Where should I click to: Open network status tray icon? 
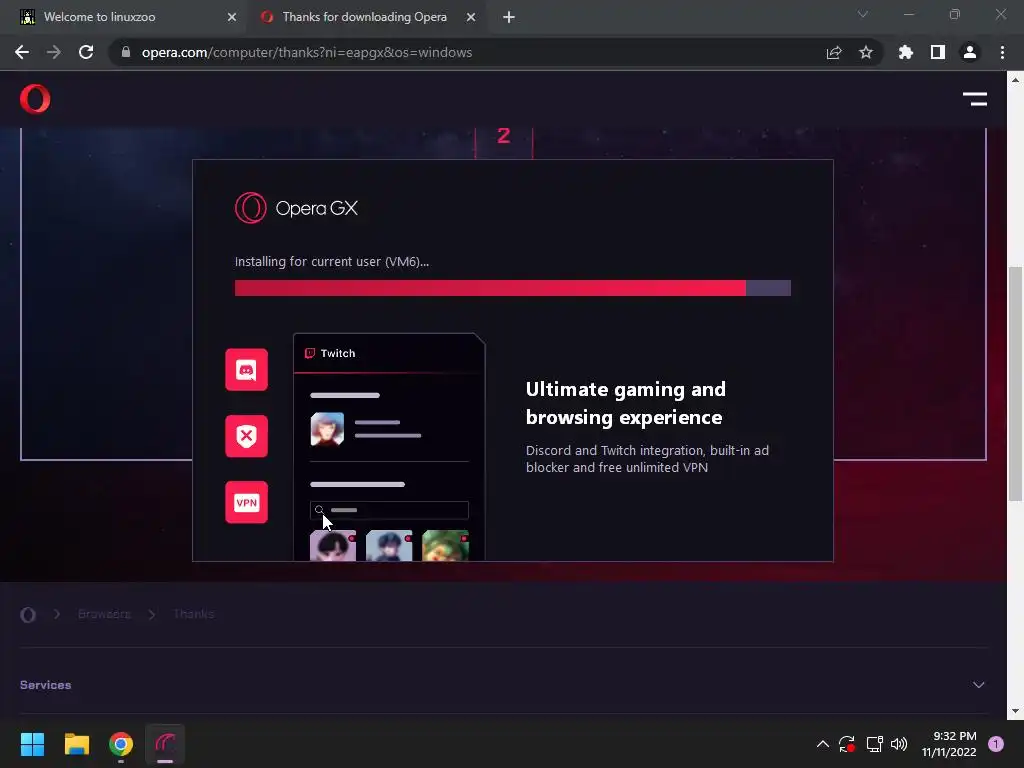coord(874,744)
